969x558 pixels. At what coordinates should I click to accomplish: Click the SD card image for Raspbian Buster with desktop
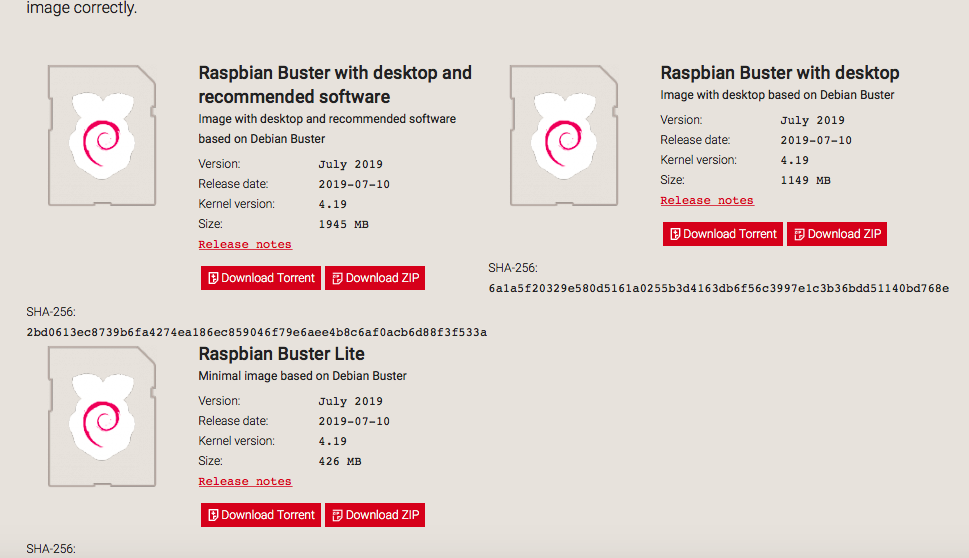click(x=563, y=134)
